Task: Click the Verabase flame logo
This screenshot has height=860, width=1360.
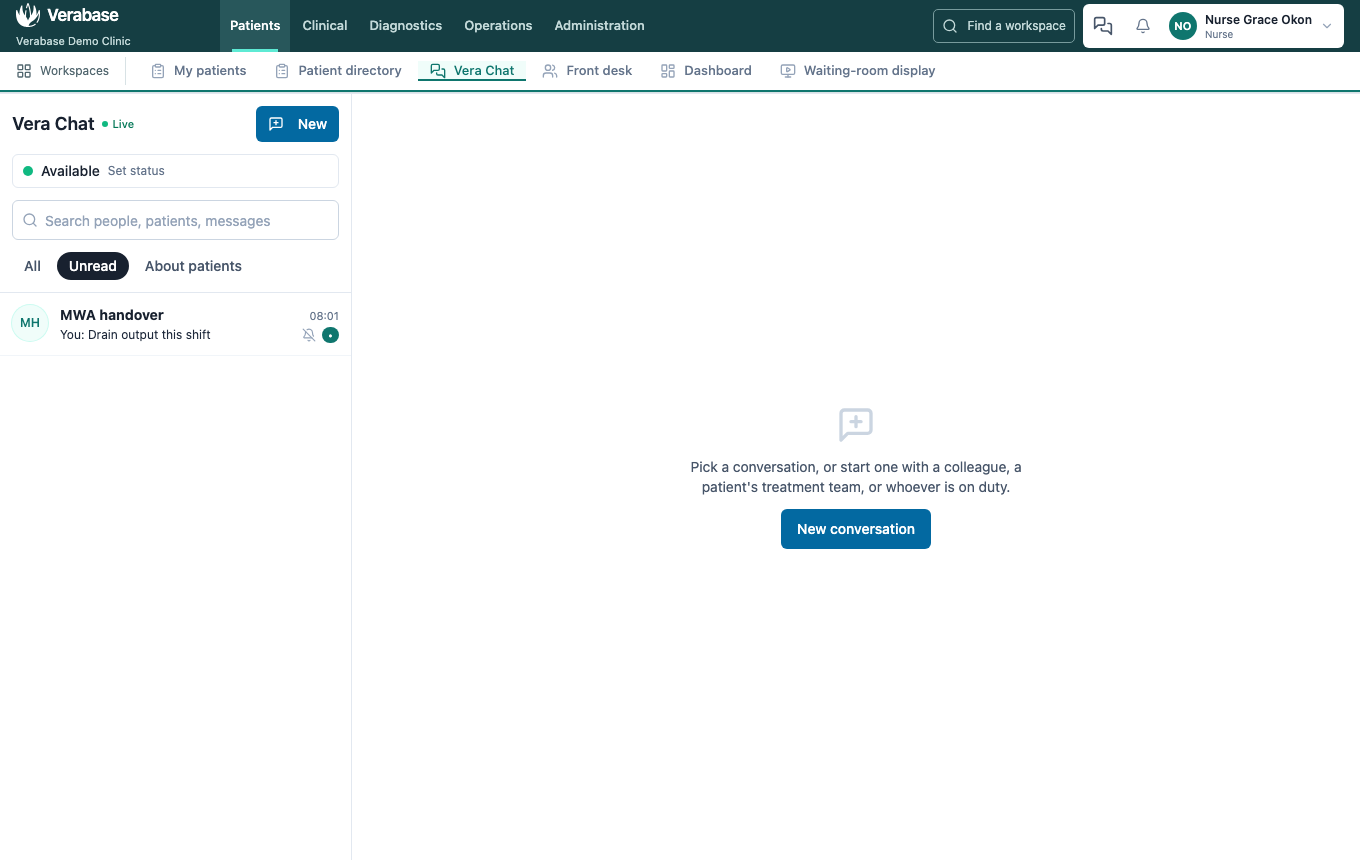Action: [x=28, y=15]
